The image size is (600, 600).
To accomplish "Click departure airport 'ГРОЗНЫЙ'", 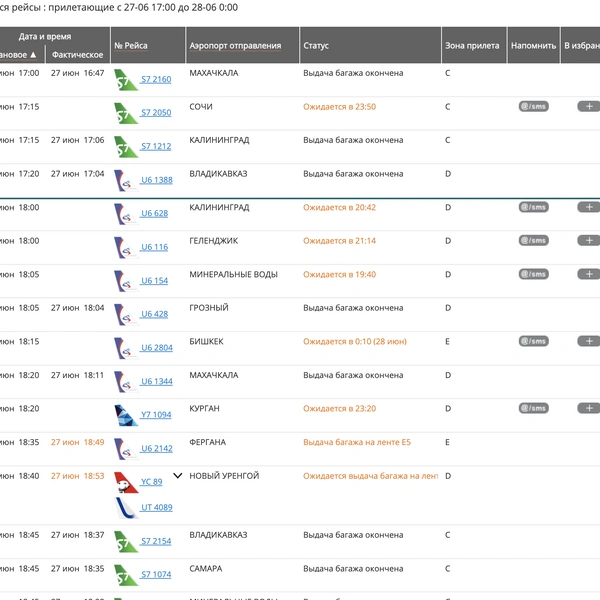I will point(209,308).
